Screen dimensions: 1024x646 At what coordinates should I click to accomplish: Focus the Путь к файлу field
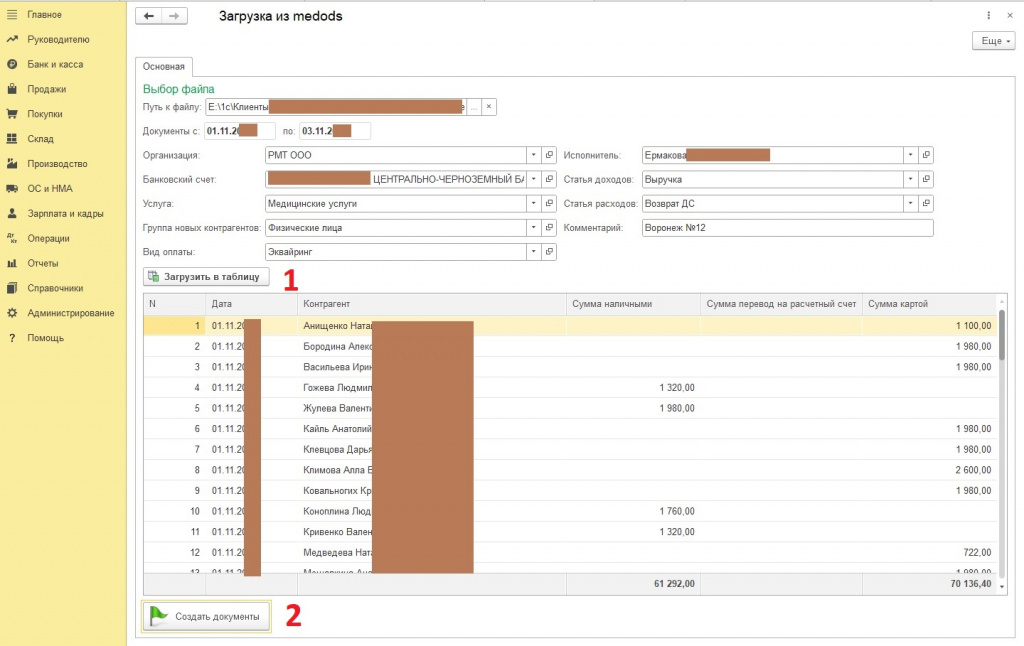[336, 106]
